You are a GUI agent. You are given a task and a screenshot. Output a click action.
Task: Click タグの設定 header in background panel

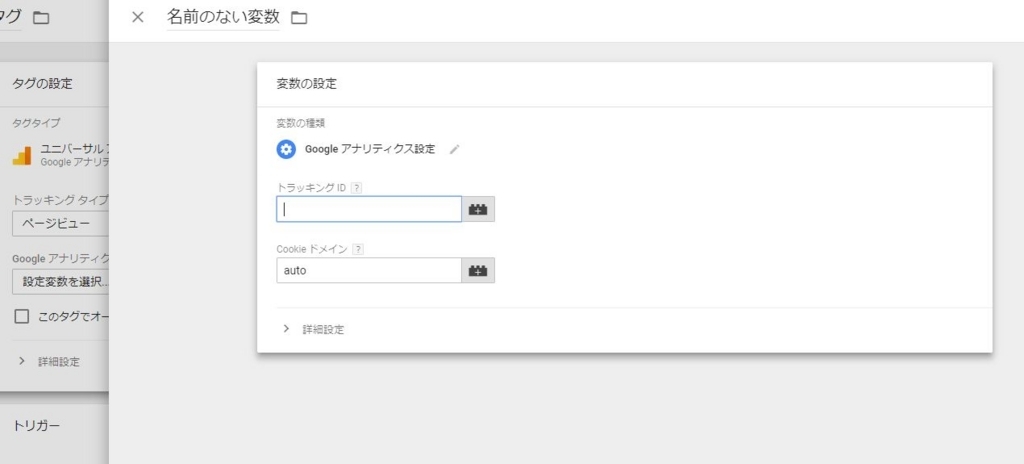42,84
